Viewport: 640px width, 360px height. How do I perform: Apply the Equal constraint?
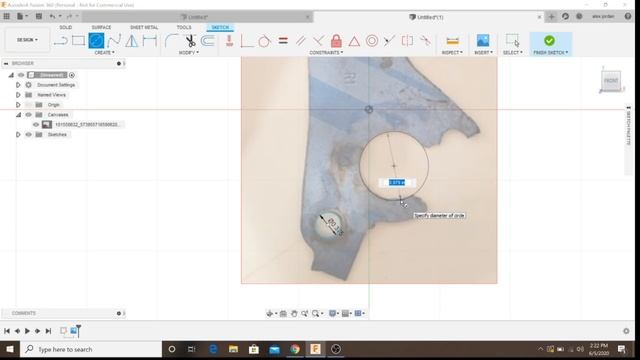pyautogui.click(x=283, y=41)
